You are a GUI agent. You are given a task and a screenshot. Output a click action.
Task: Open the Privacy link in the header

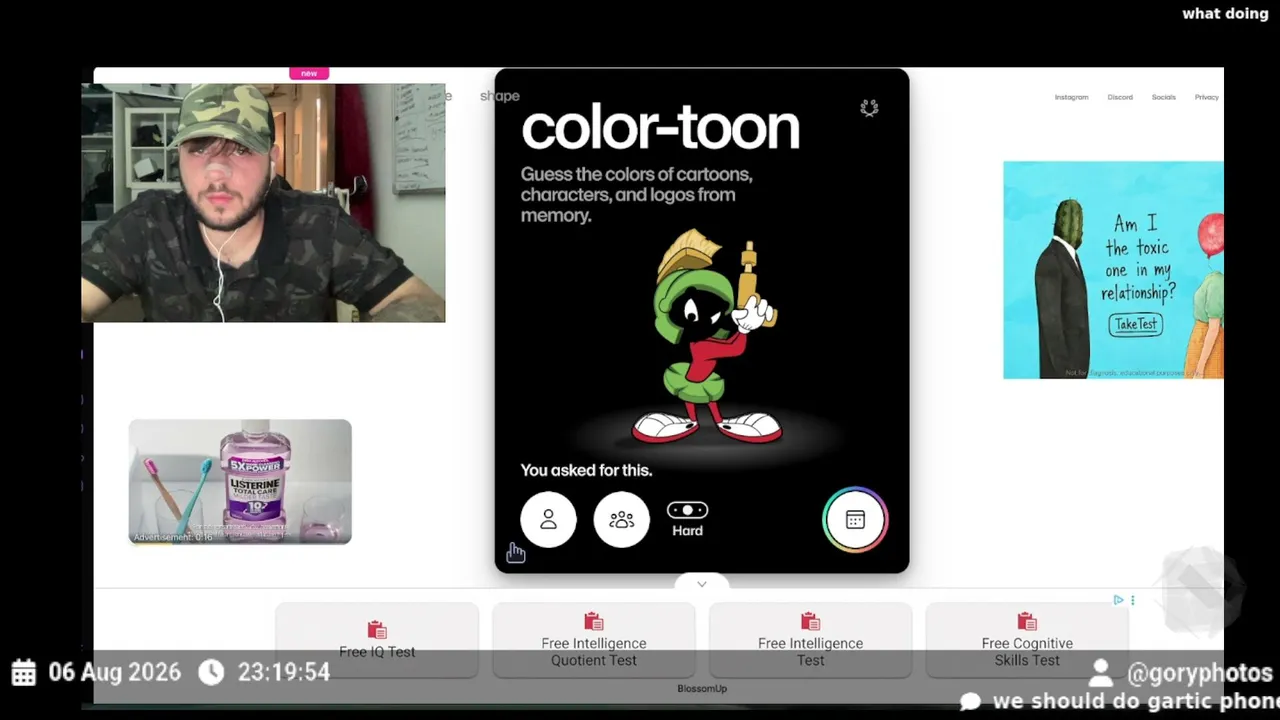tap(1206, 97)
